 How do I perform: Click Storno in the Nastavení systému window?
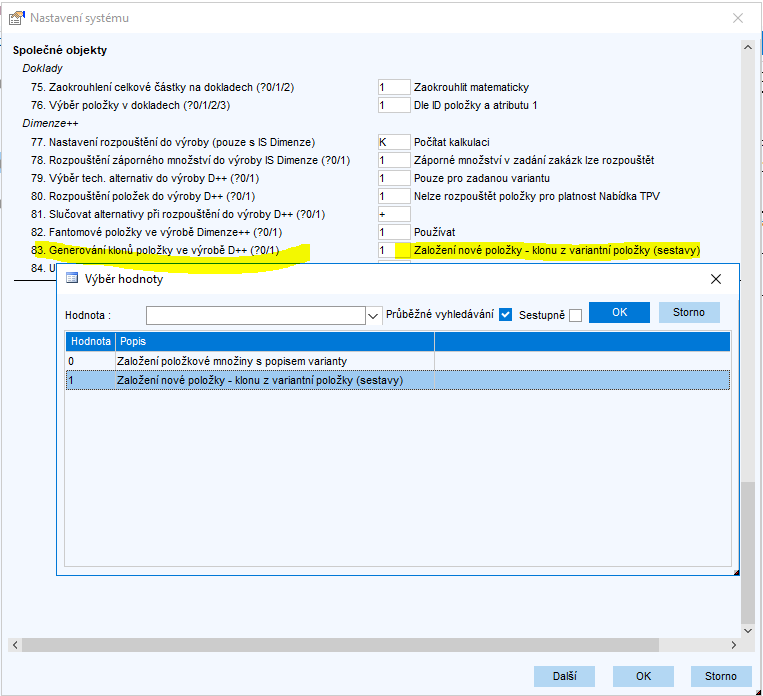tap(720, 676)
